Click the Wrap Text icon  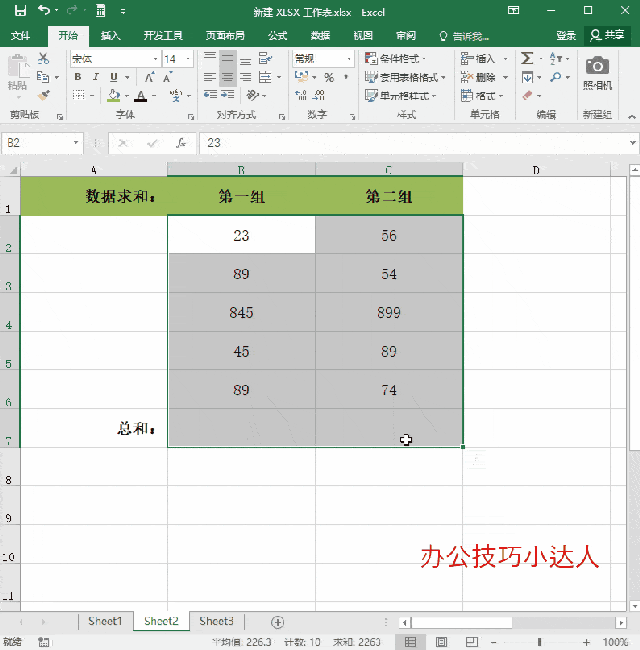point(265,58)
